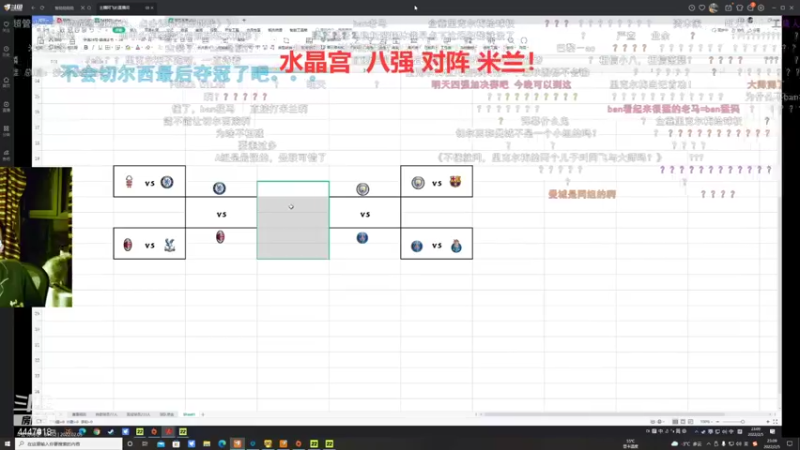Select the Barcelona logo in the bracket
Screen dimensions: 800x450
455,182
